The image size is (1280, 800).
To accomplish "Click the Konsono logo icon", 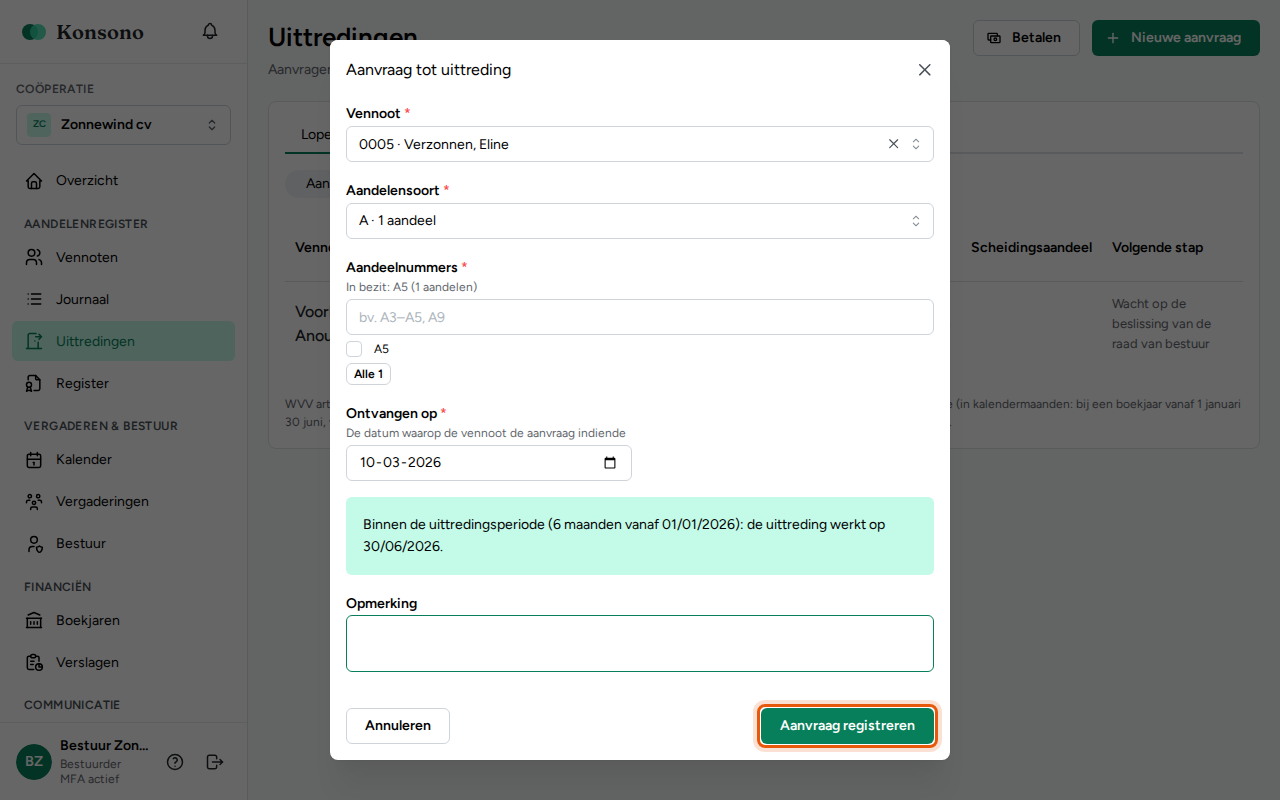I will tap(34, 32).
